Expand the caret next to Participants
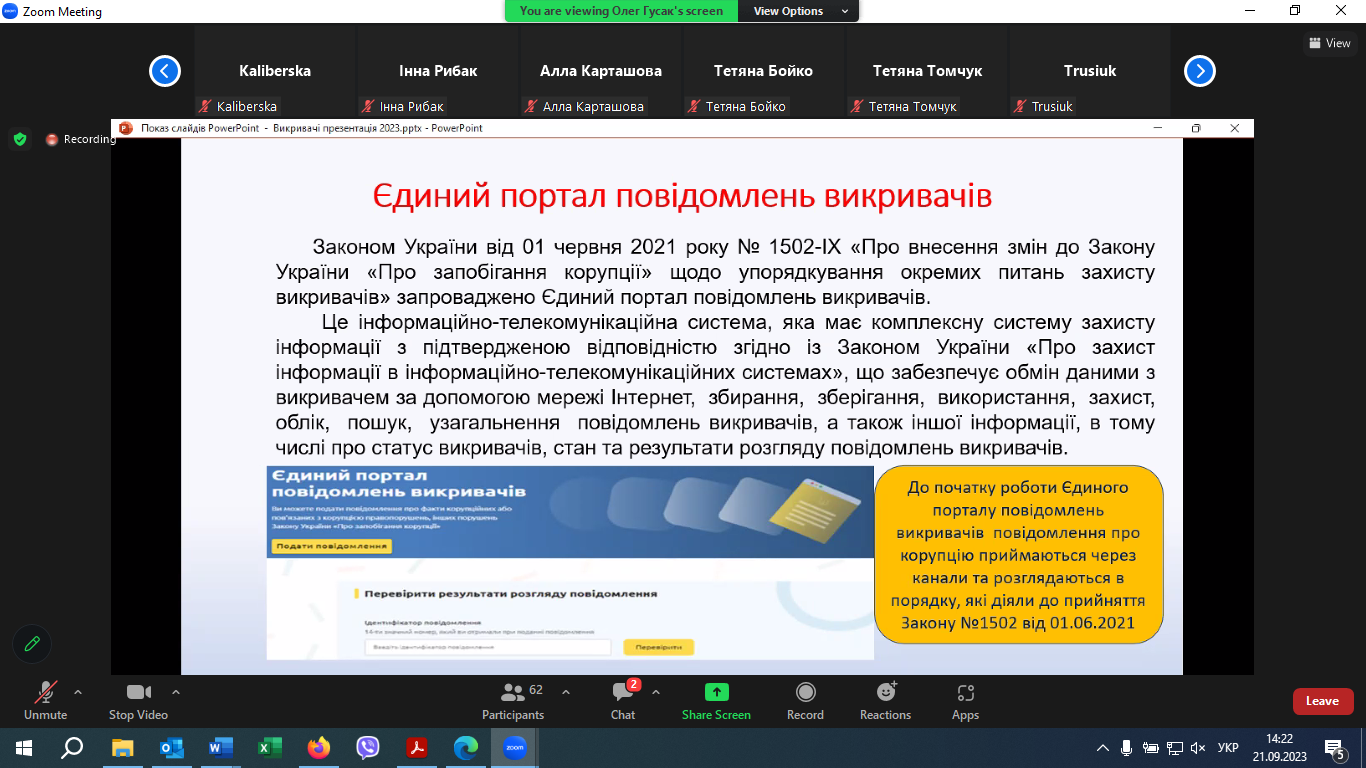 tap(566, 691)
